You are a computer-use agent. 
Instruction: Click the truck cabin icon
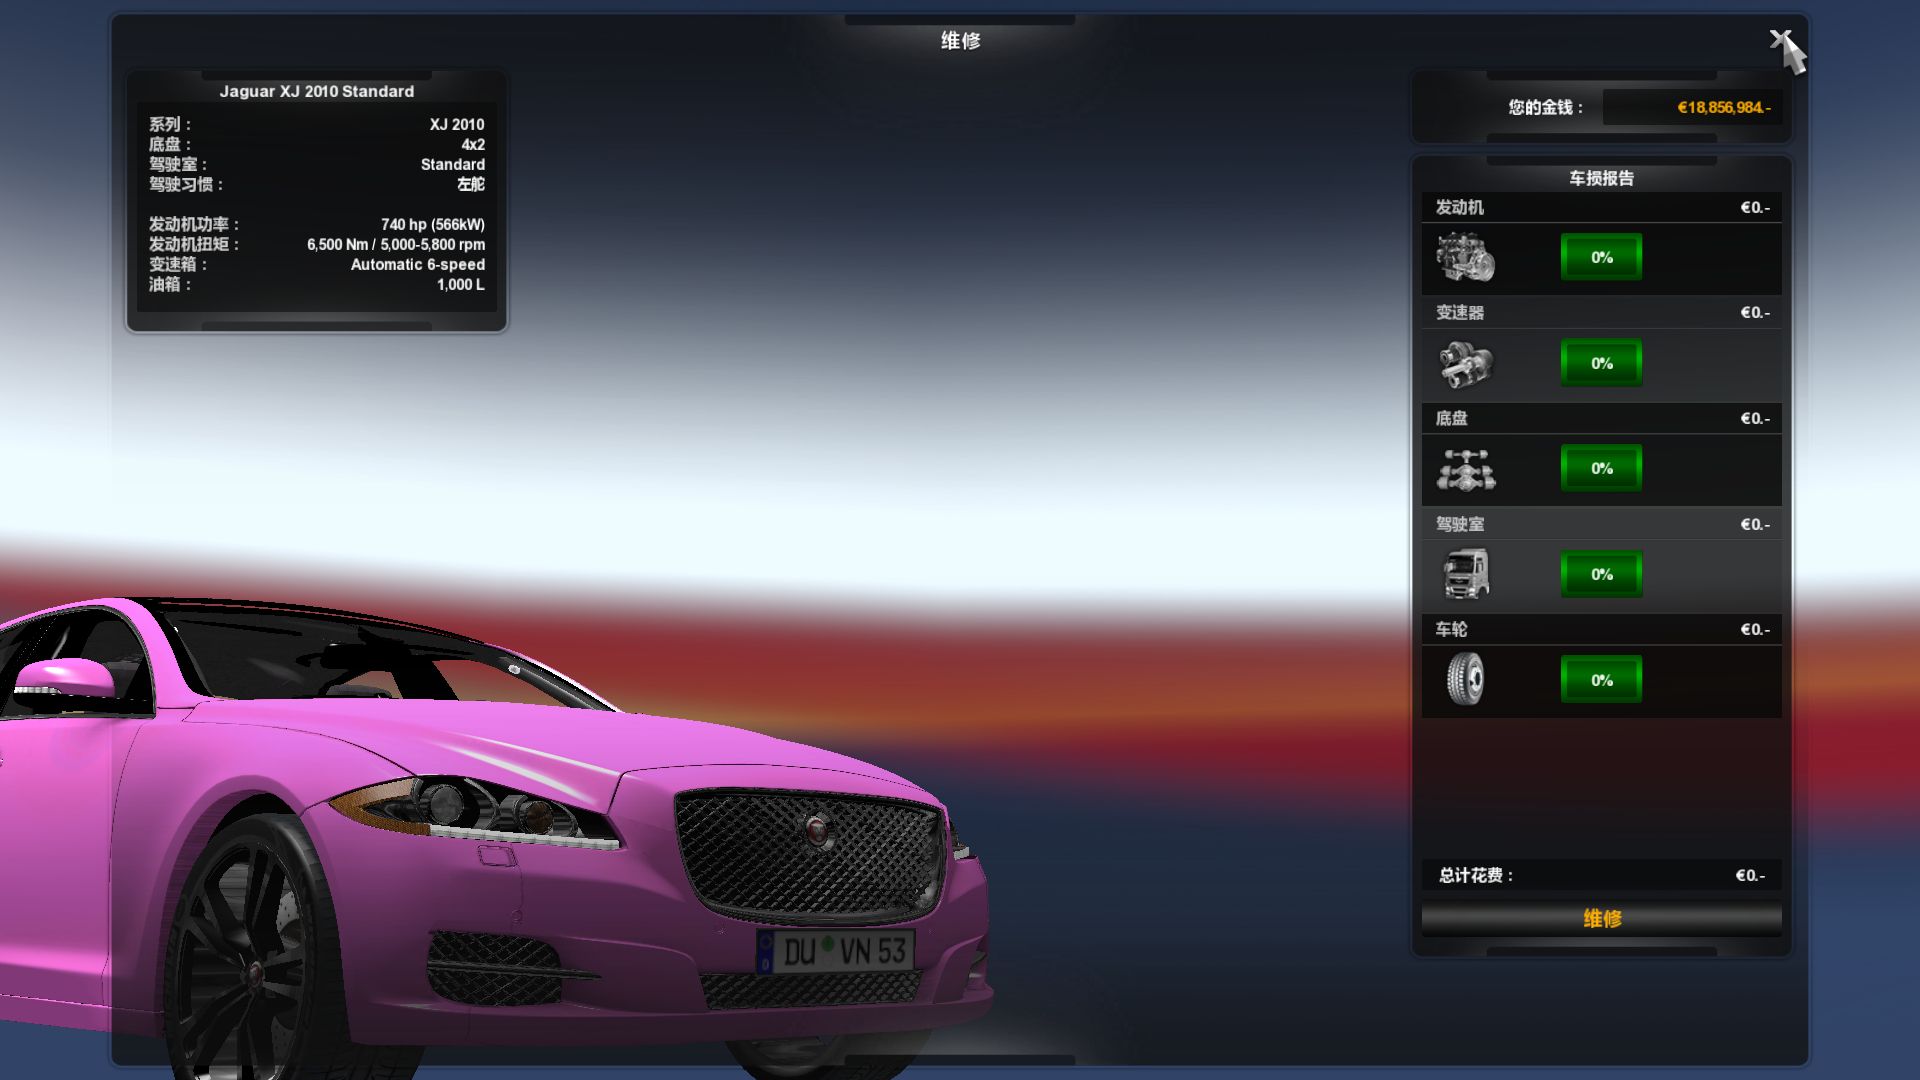click(x=1466, y=574)
